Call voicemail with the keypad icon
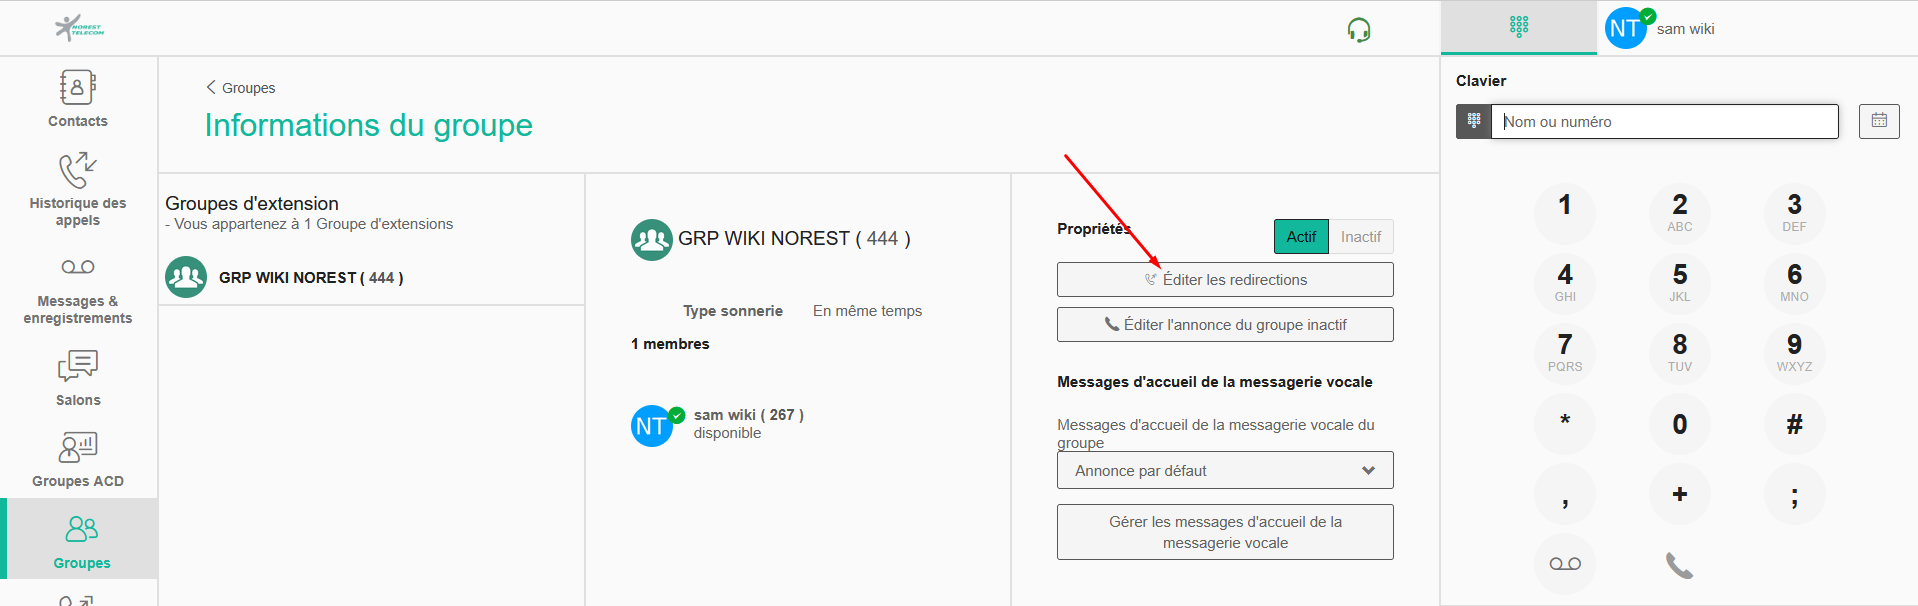Image resolution: width=1918 pixels, height=606 pixels. pos(1565,564)
